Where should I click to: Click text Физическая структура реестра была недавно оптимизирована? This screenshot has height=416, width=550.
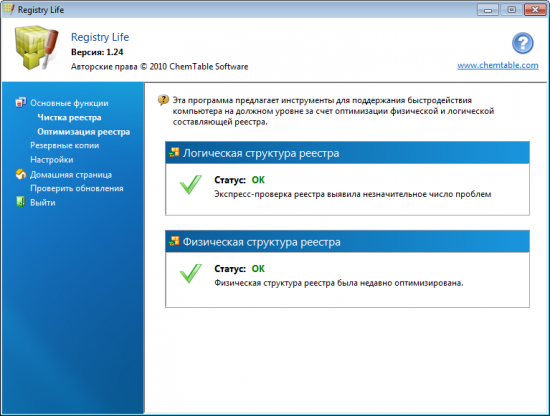point(339,283)
